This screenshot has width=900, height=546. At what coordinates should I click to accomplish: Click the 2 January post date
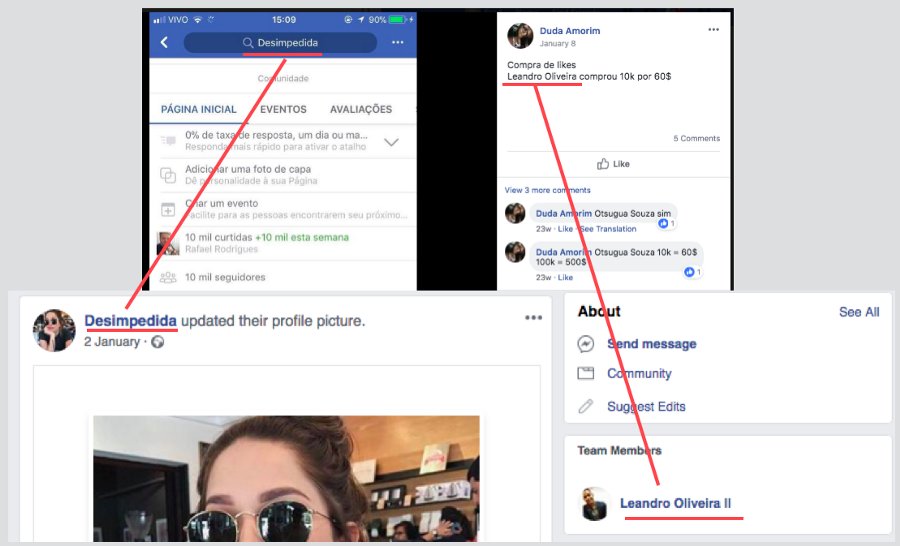point(112,342)
